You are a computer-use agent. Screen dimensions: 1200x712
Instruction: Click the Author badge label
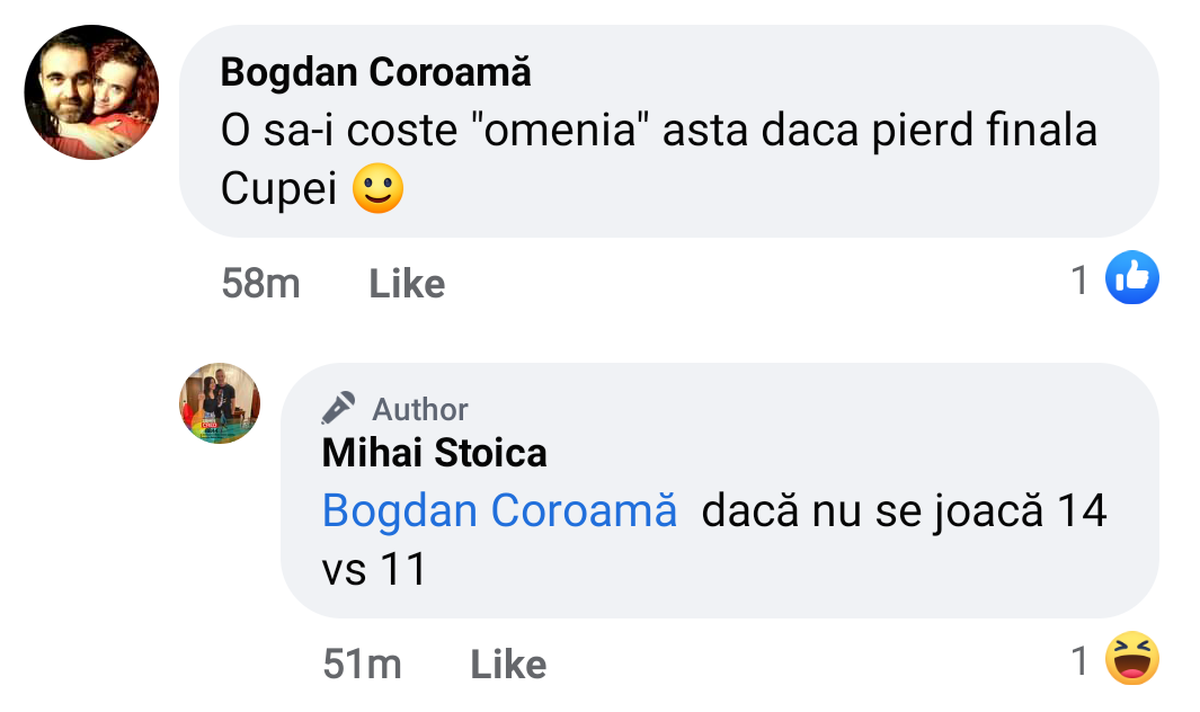(x=421, y=408)
